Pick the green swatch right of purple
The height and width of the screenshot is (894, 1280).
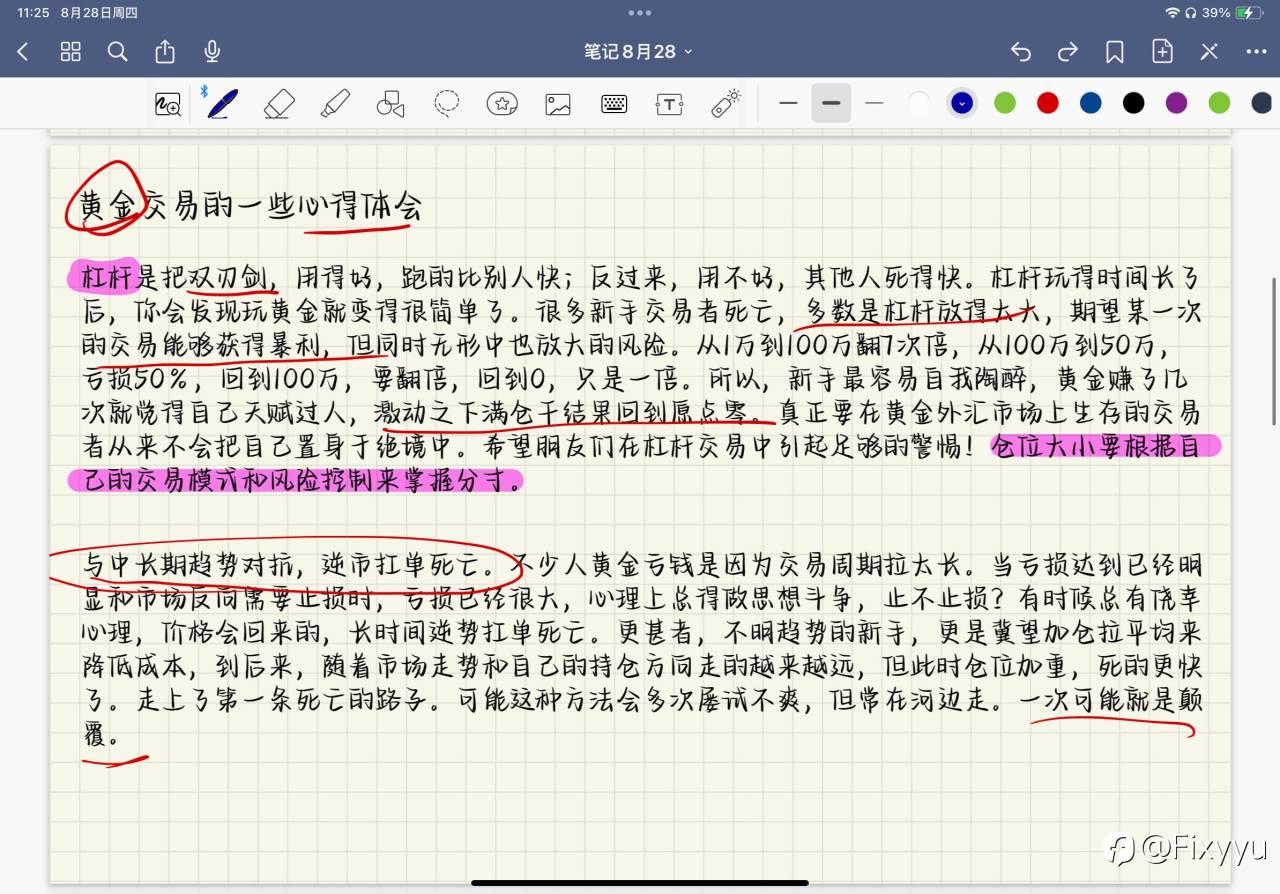1219,103
